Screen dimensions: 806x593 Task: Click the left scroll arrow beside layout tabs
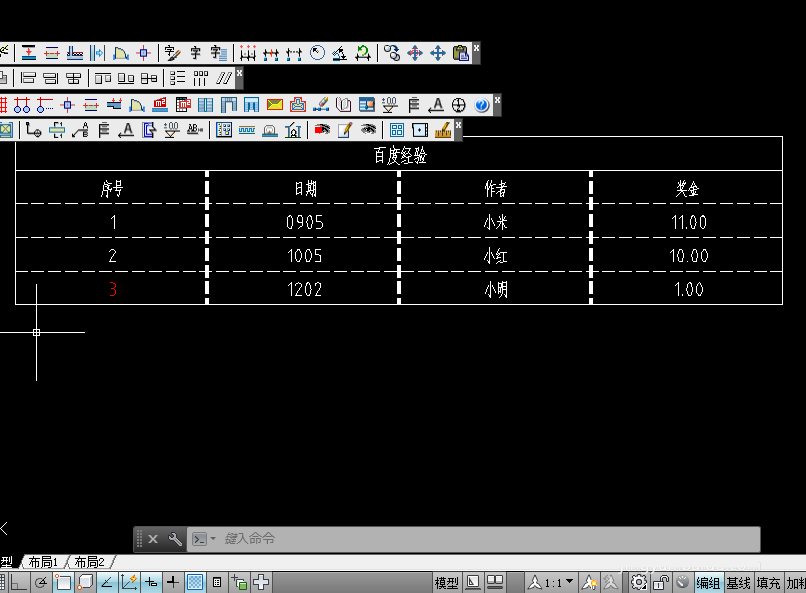(4, 528)
